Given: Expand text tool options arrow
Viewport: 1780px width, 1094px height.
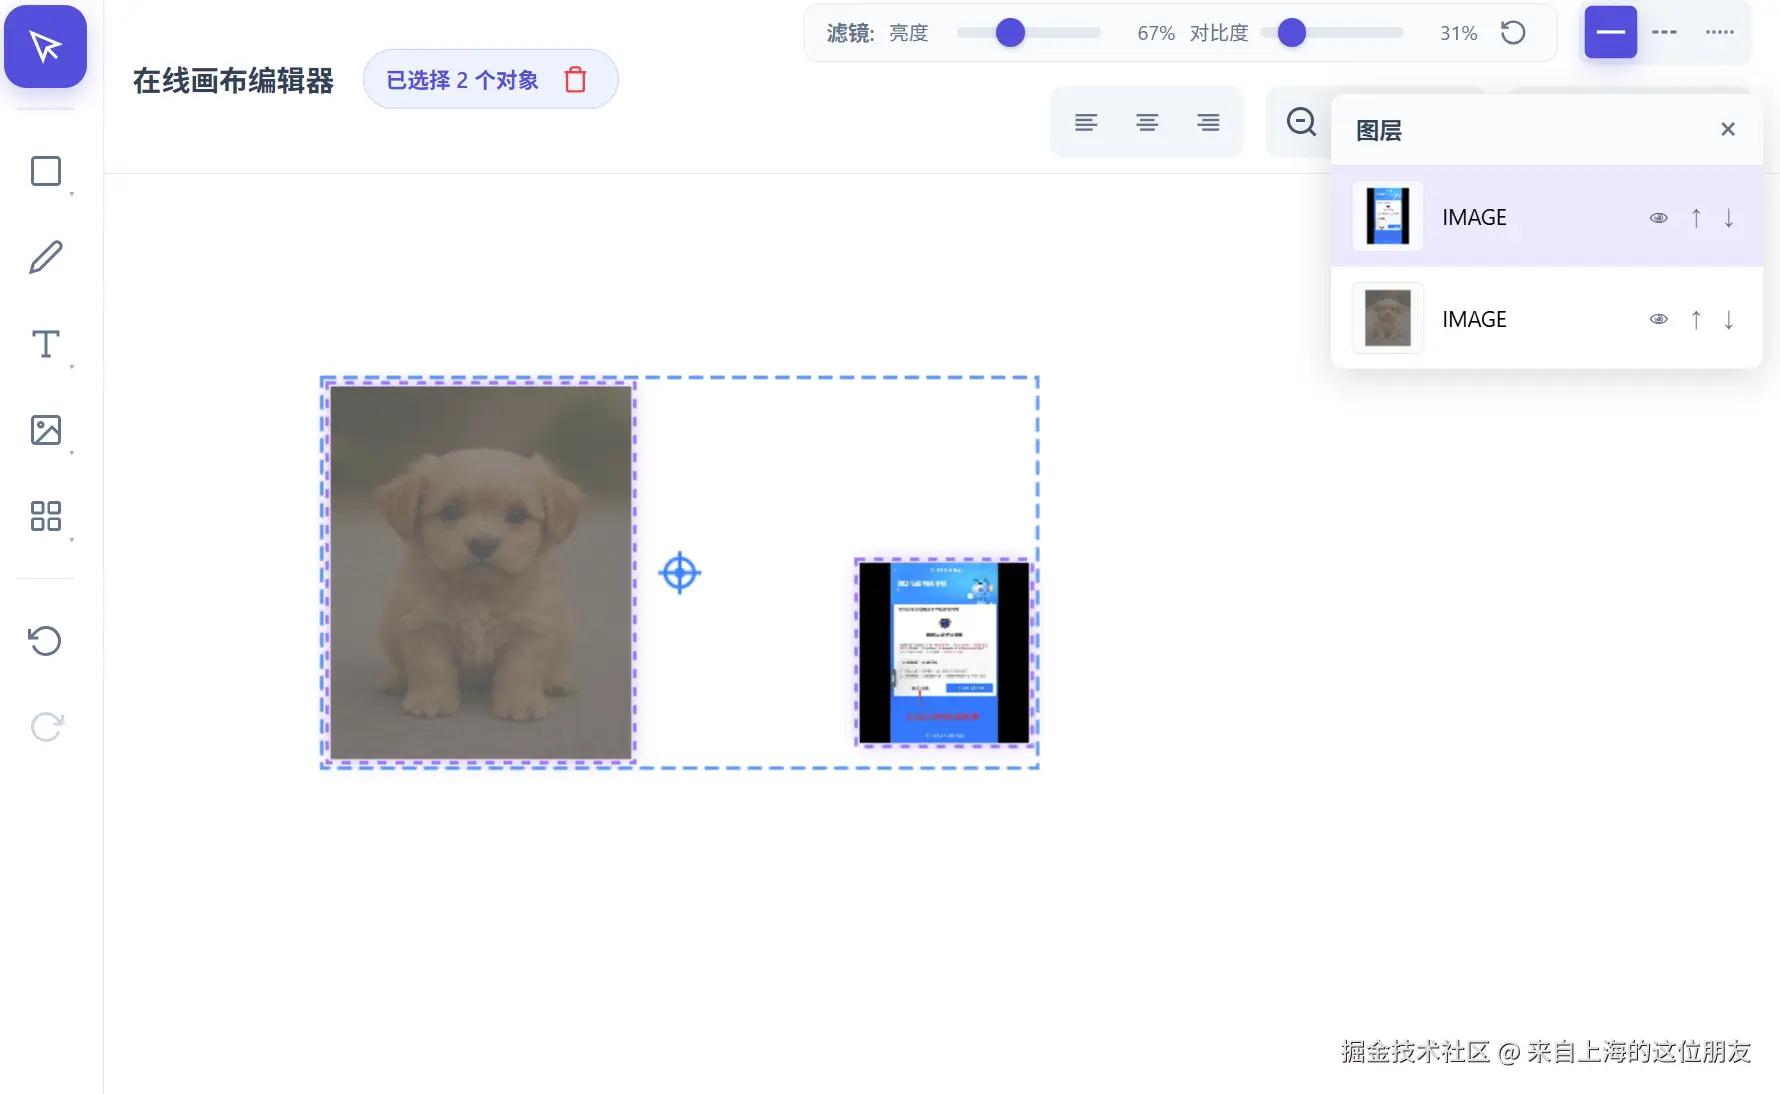Looking at the screenshot, I should point(72,367).
